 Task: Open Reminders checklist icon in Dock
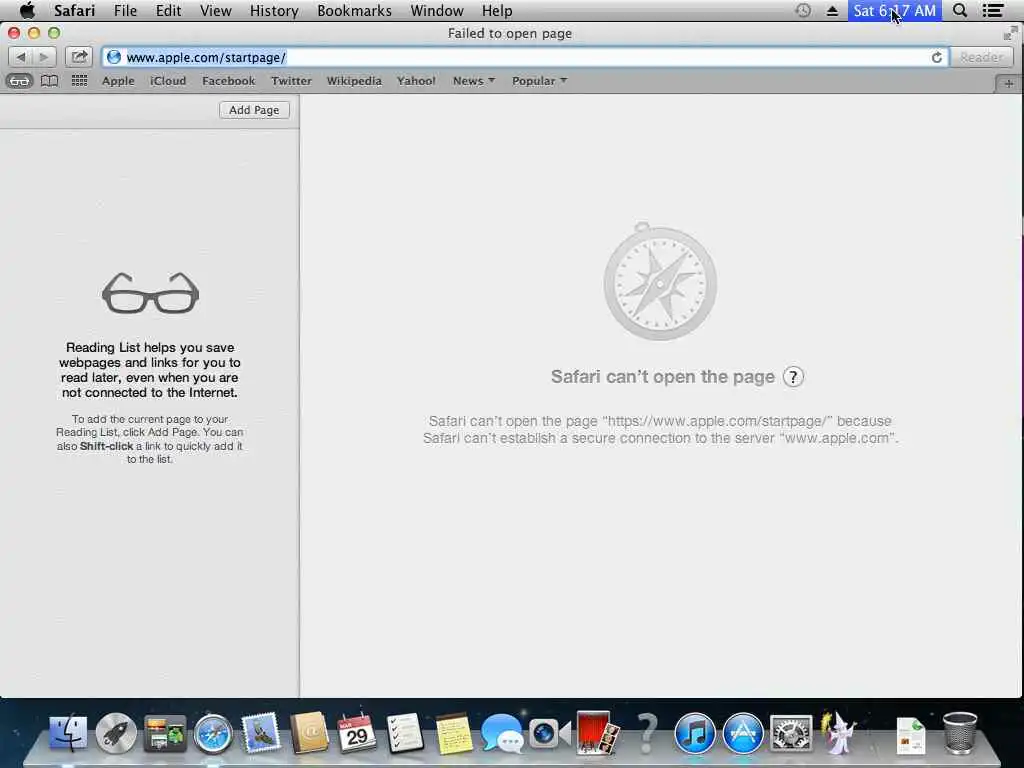[405, 733]
